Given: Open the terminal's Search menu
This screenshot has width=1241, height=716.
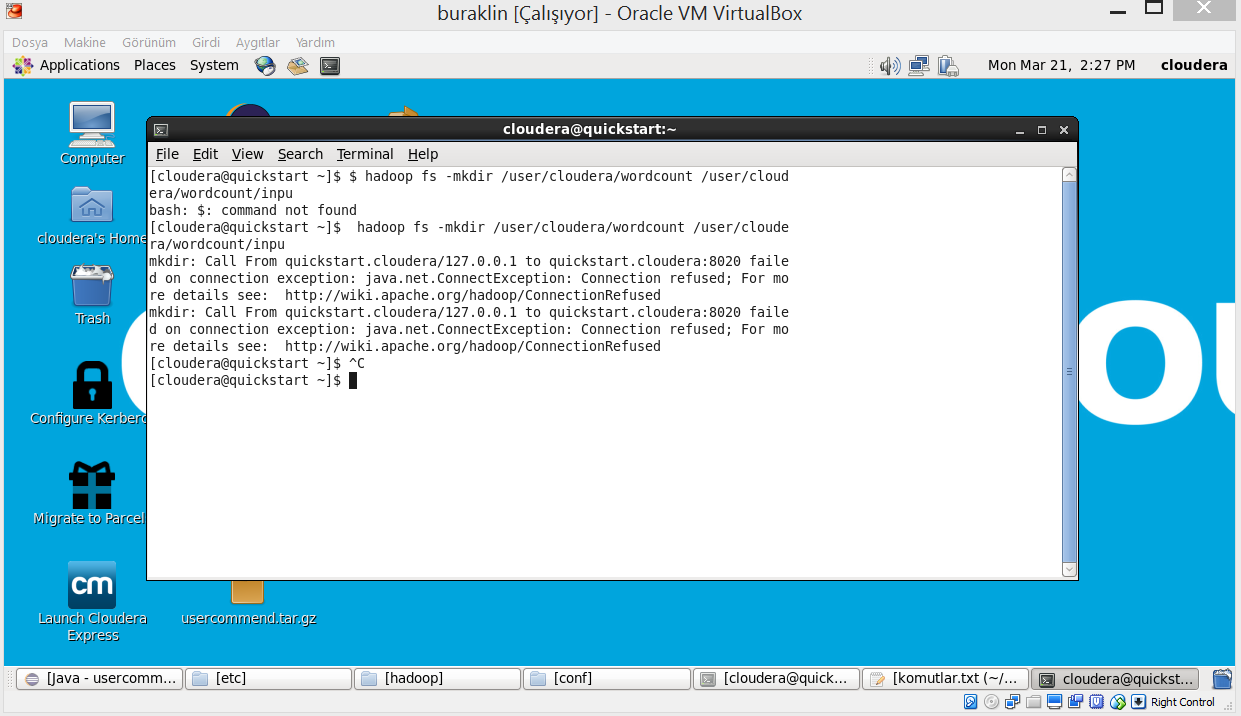Looking at the screenshot, I should [x=300, y=154].
